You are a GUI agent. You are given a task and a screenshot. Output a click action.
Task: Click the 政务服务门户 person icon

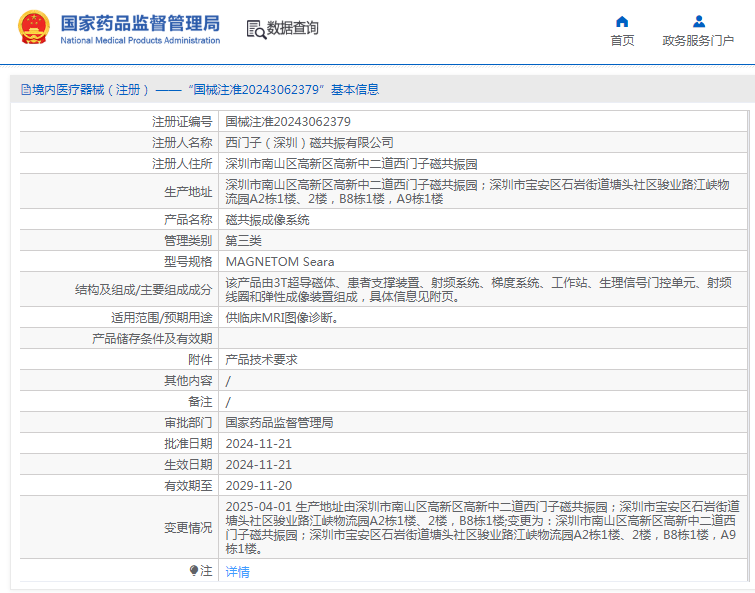[x=699, y=22]
